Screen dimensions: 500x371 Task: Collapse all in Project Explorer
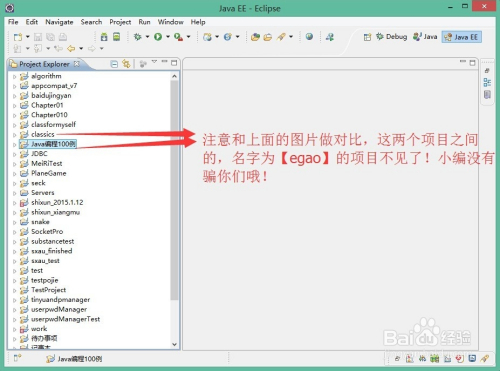tap(114, 64)
